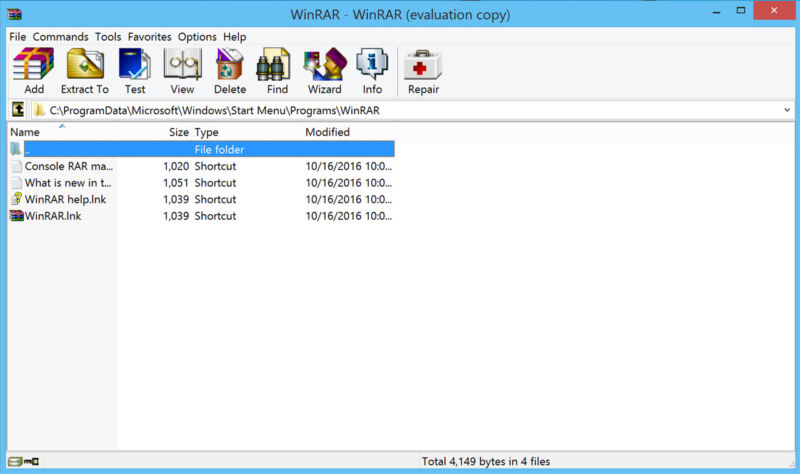The height and width of the screenshot is (474, 800).
Task: Open the Options menu
Action: [x=197, y=37]
